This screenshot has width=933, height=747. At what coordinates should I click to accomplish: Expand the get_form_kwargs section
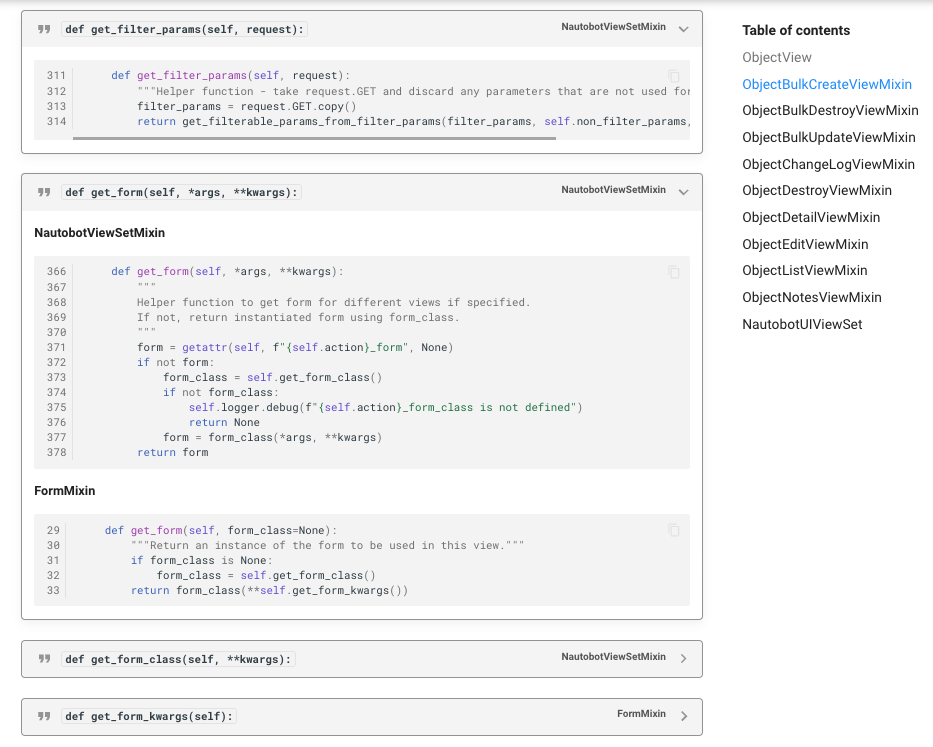coord(683,716)
